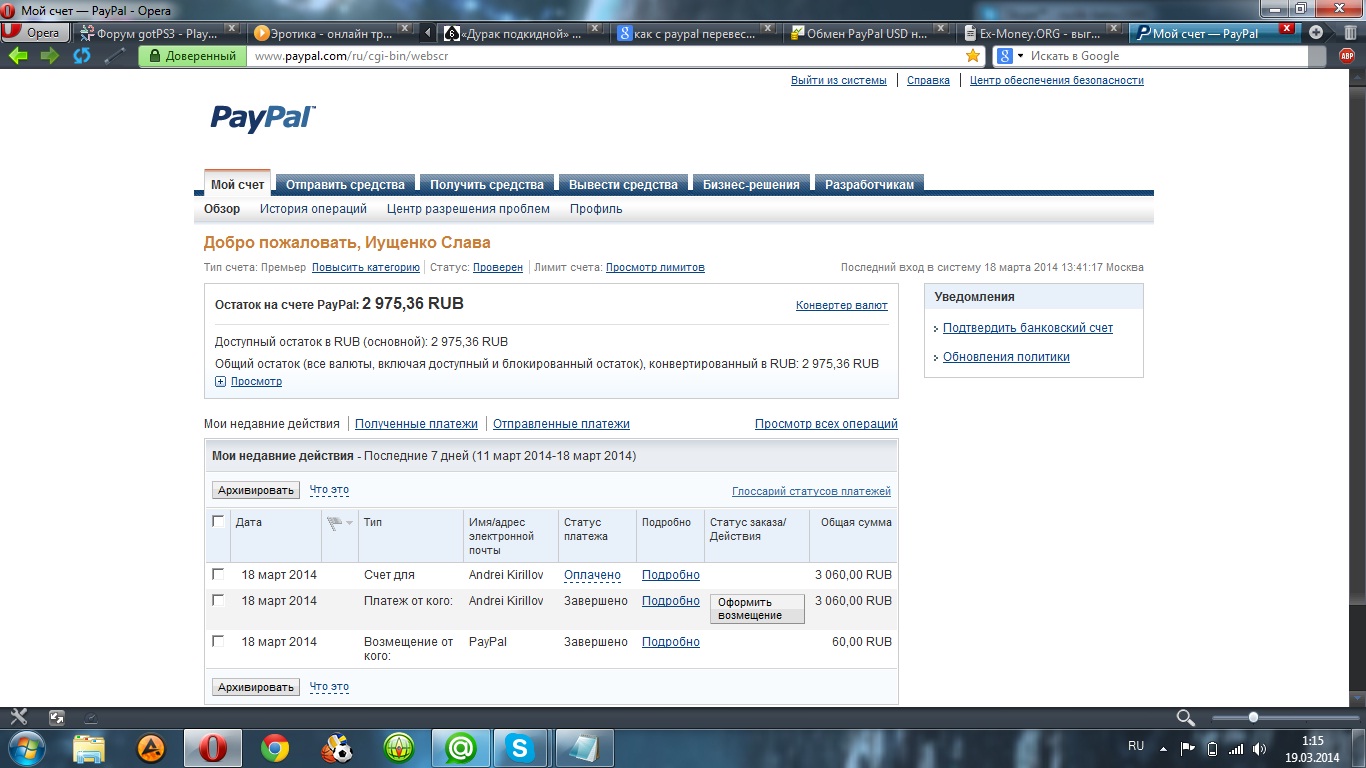Select the 'Разработчикам' tab
The height and width of the screenshot is (768, 1366).
pos(870,184)
